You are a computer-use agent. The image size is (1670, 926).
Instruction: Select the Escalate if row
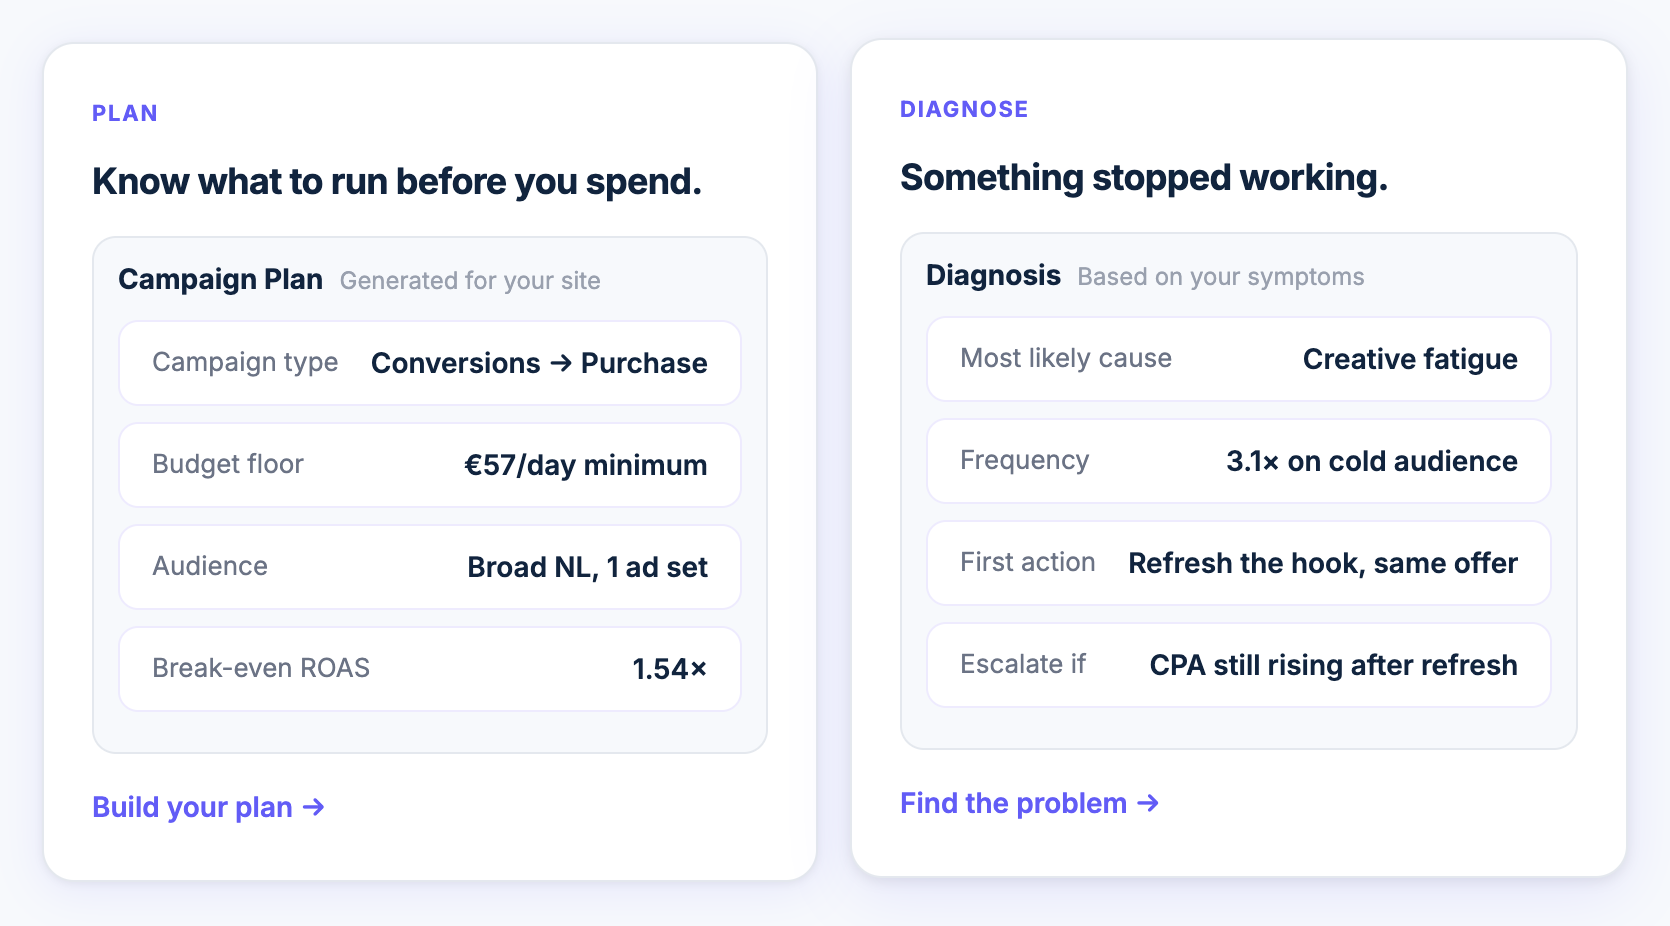click(x=1238, y=665)
